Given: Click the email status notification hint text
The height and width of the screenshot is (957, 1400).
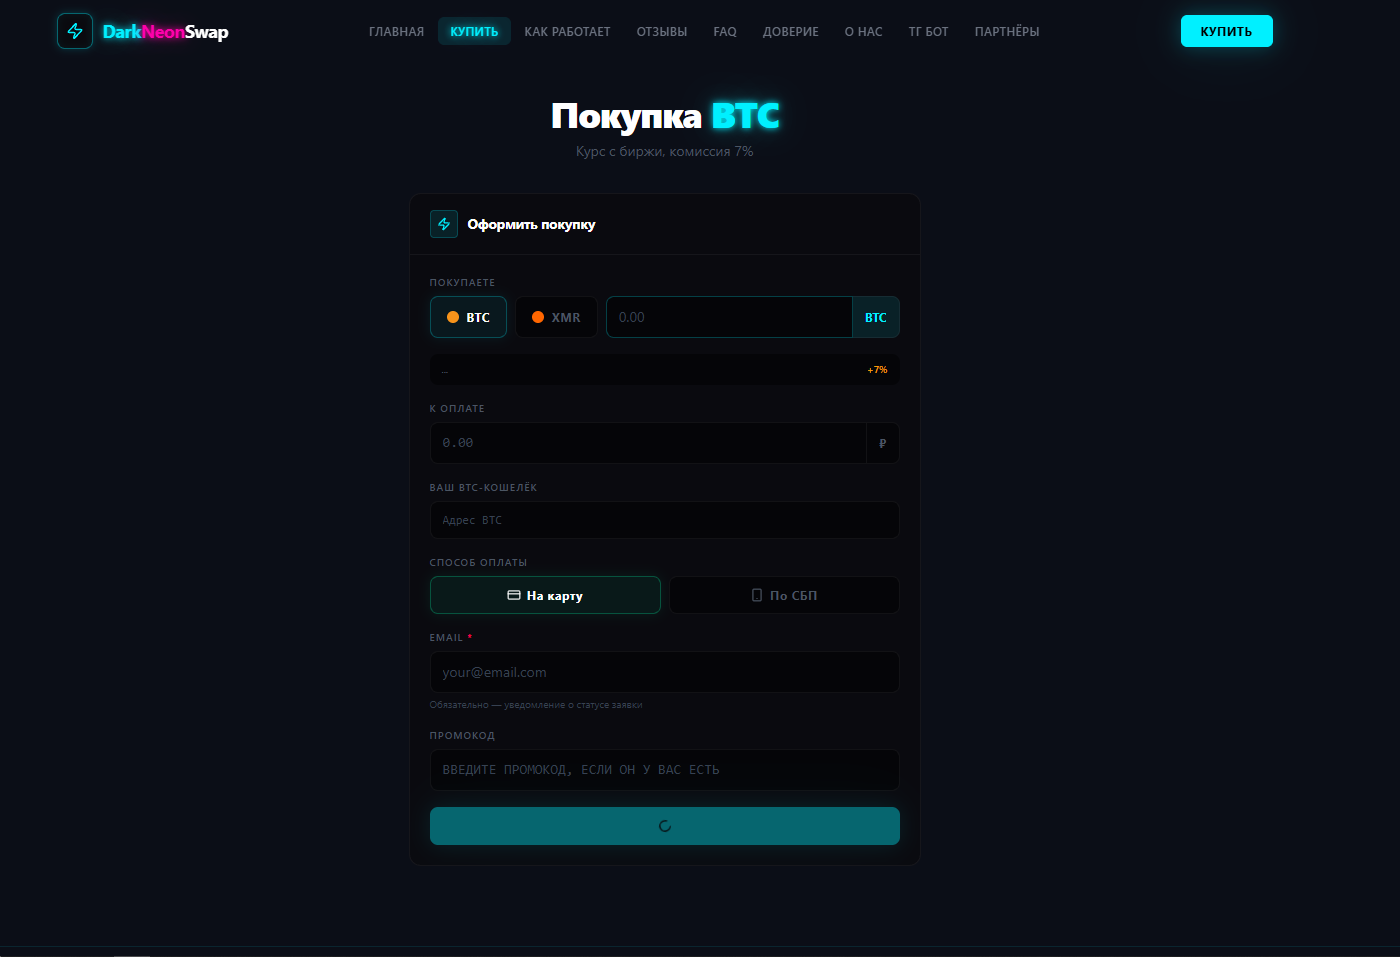Looking at the screenshot, I should [x=536, y=705].
